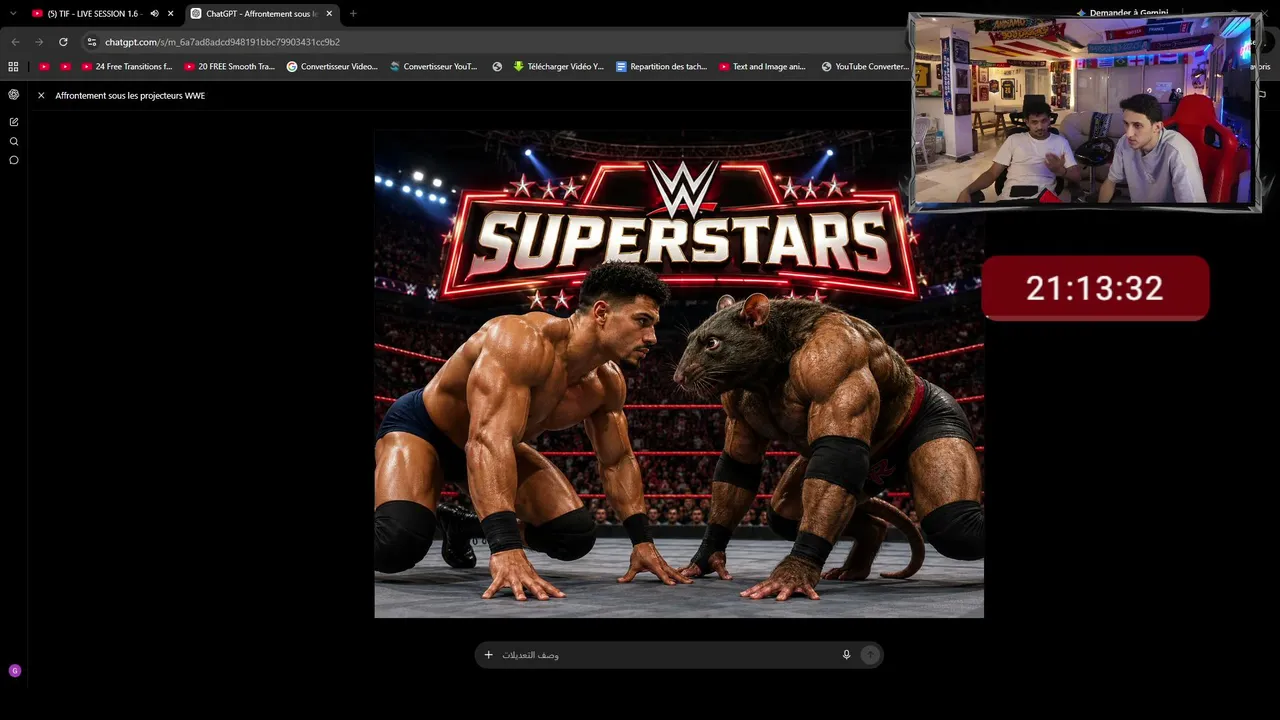
Task: Open the apps grid in bookmarks bar
Action: point(13,67)
